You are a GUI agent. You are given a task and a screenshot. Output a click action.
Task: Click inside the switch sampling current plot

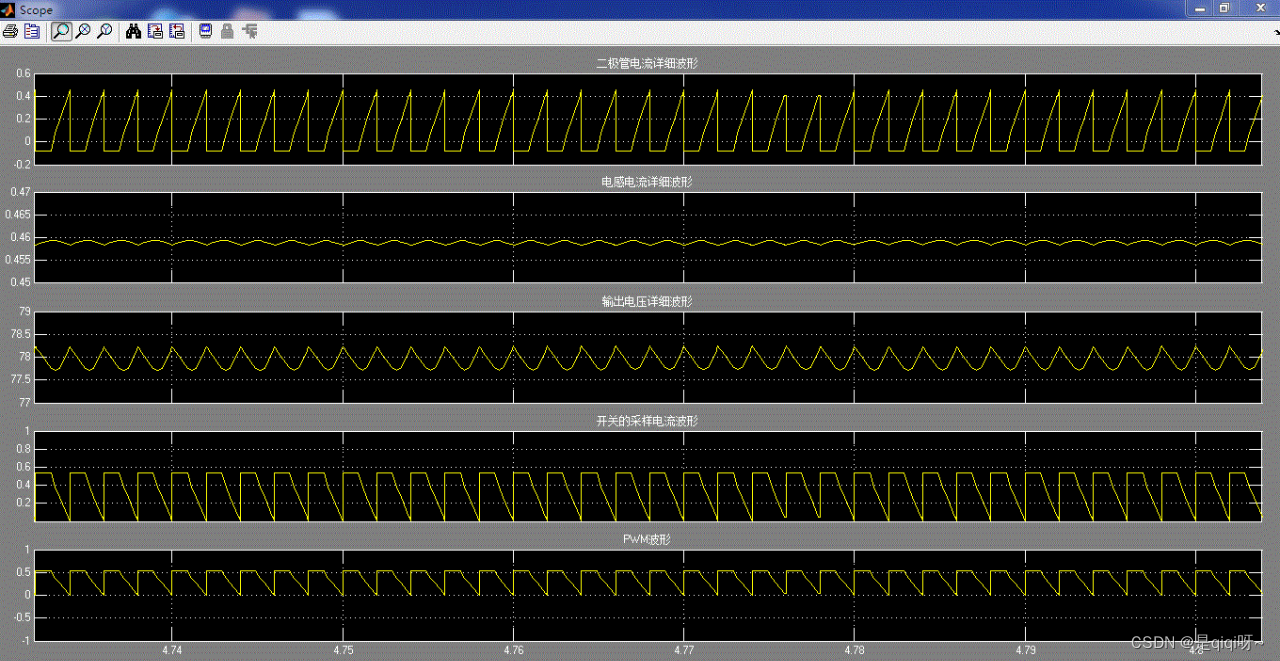[649, 476]
